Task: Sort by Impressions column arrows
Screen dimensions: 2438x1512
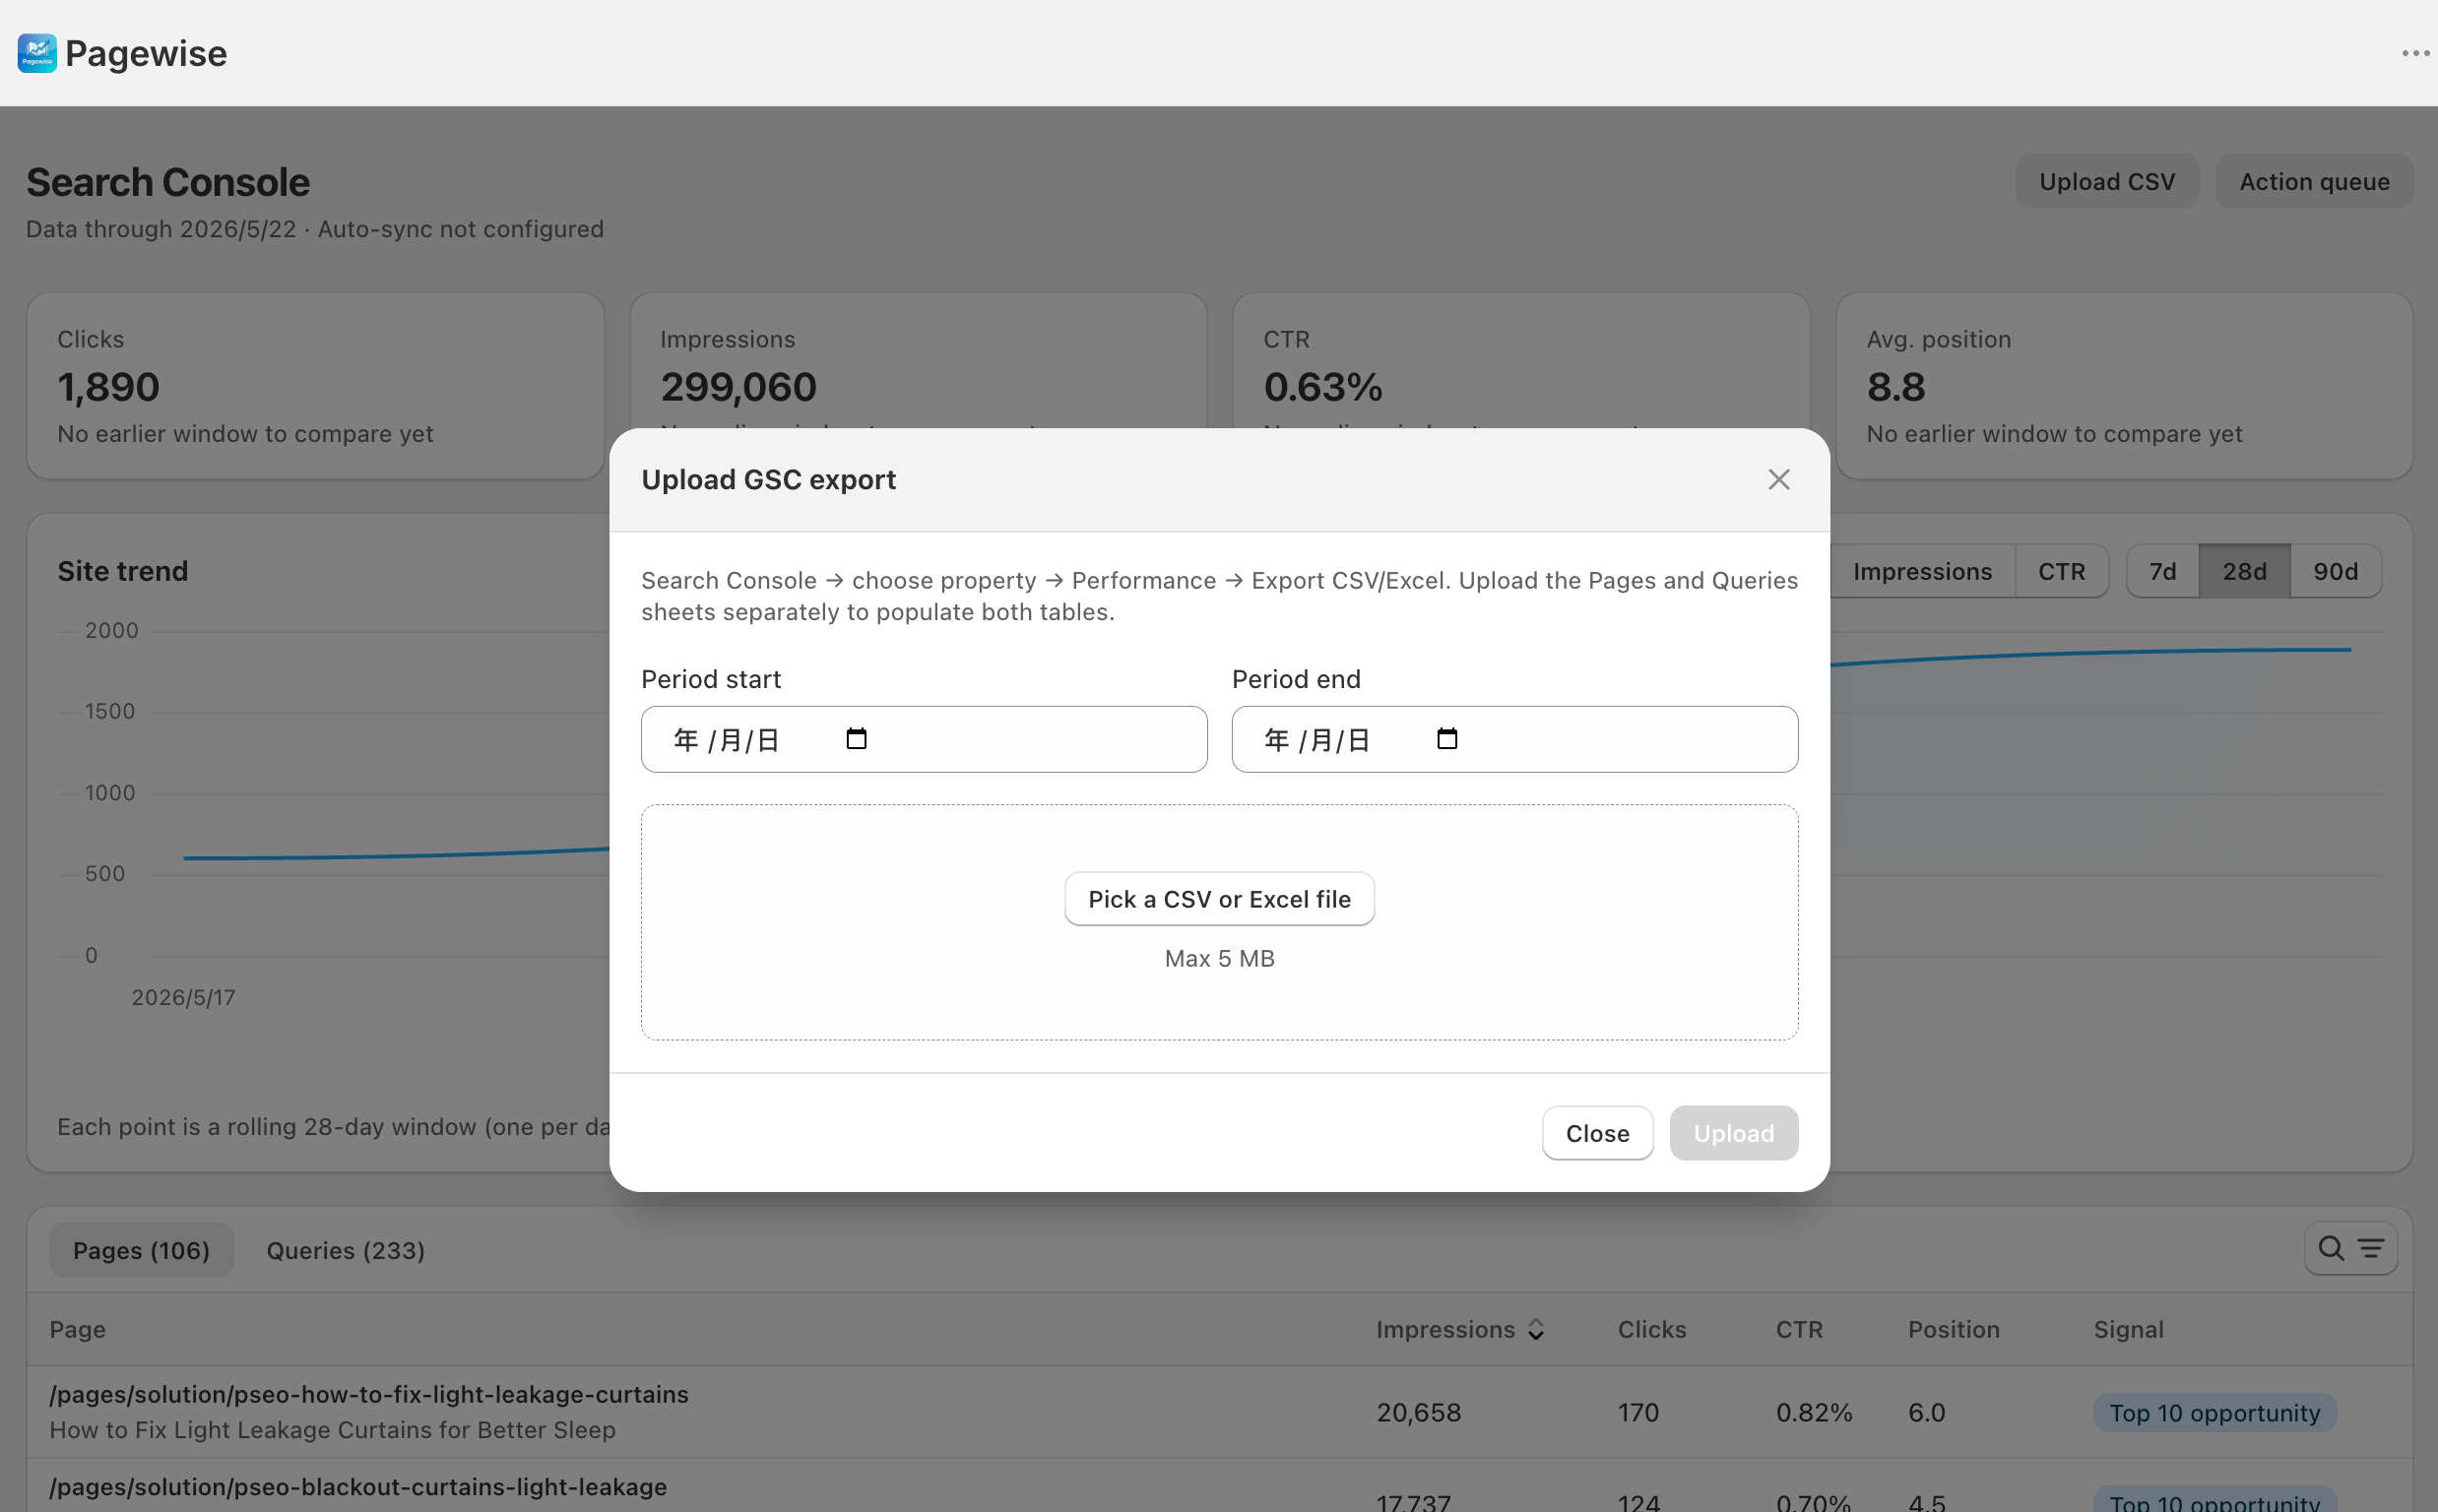Action: coord(1536,1329)
